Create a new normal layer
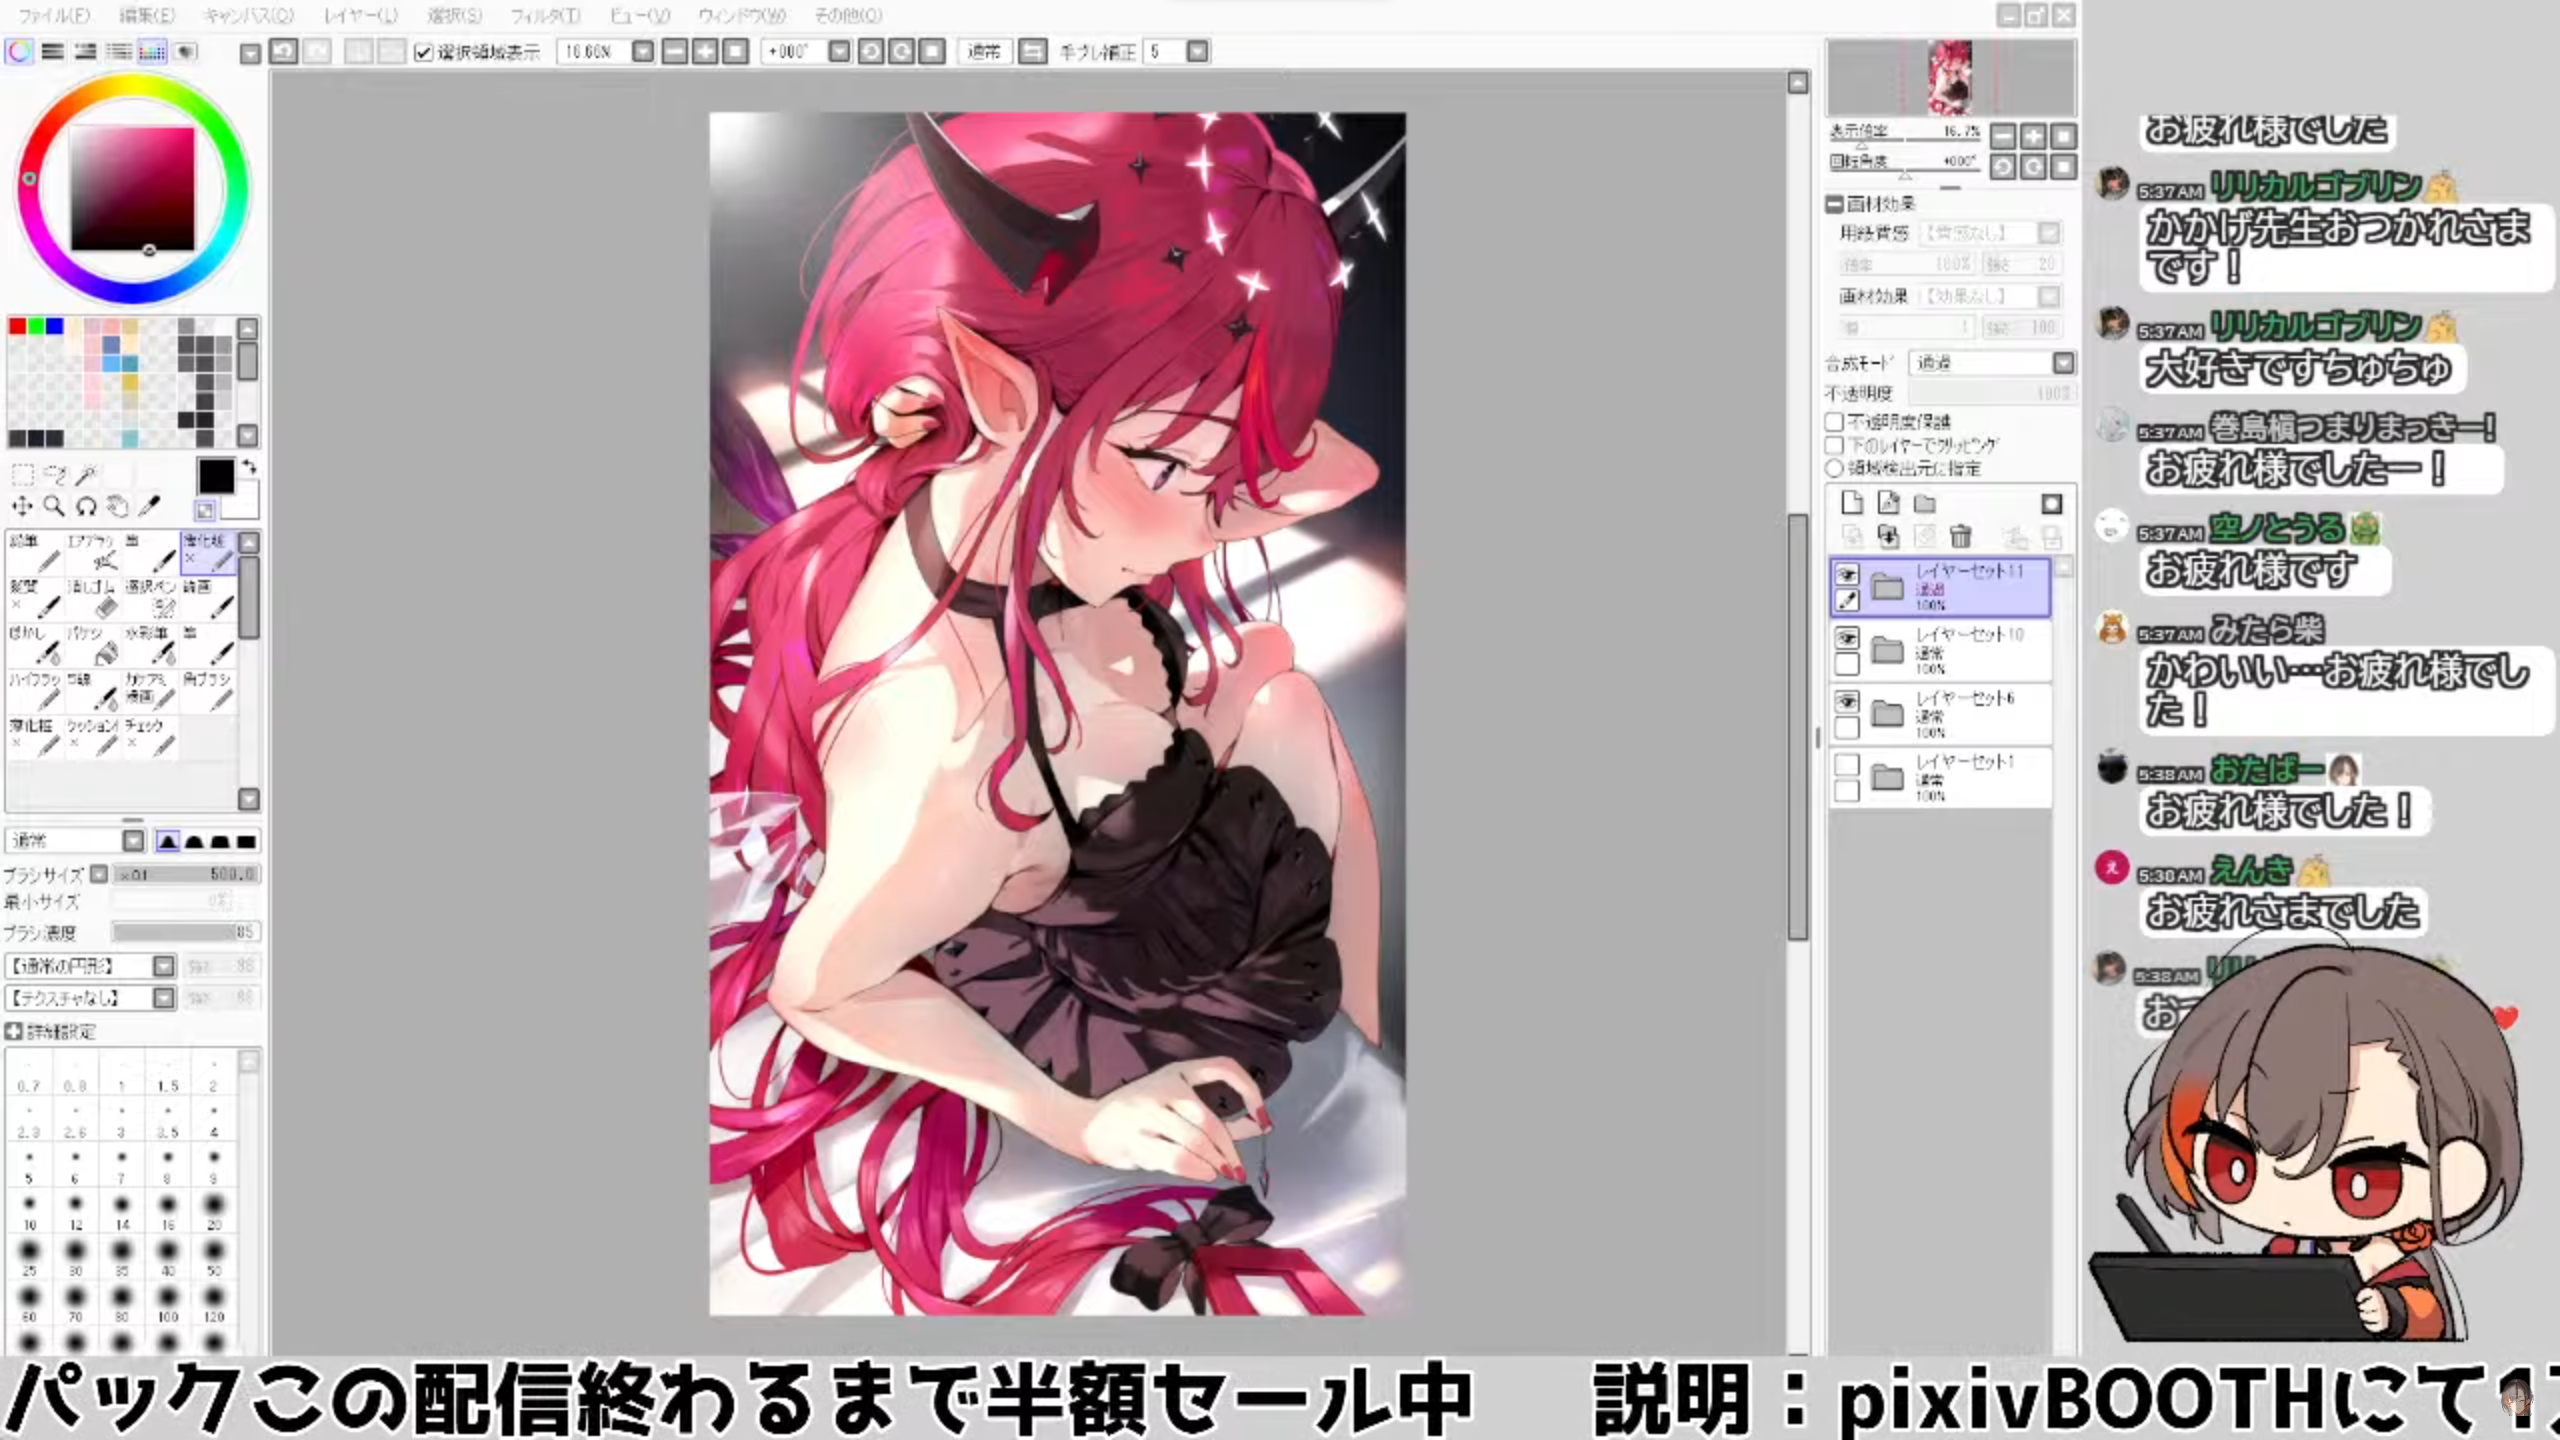Image resolution: width=2560 pixels, height=1440 pixels. click(x=1852, y=503)
